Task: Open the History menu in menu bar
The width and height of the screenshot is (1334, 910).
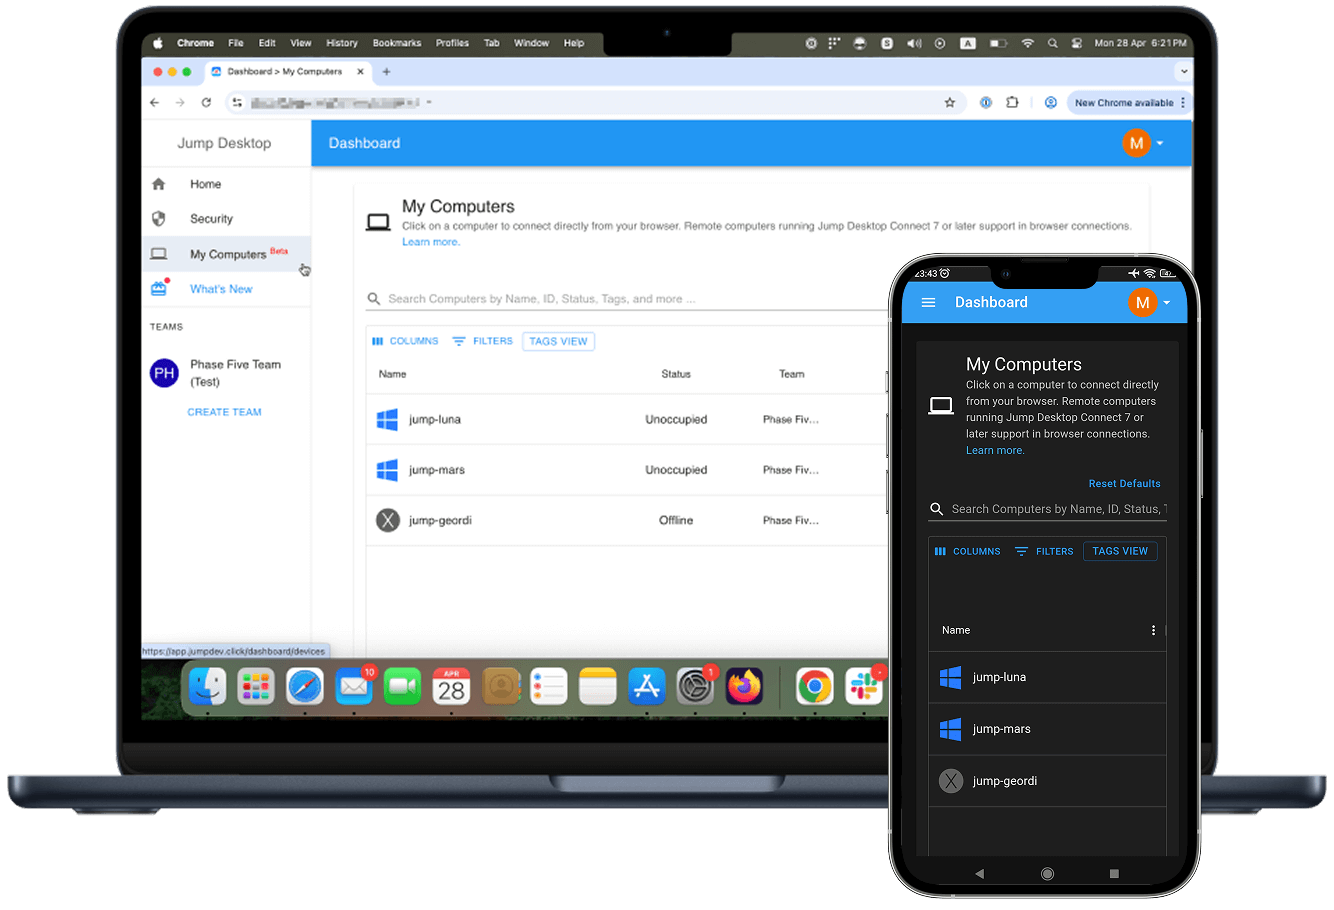Action: [341, 43]
